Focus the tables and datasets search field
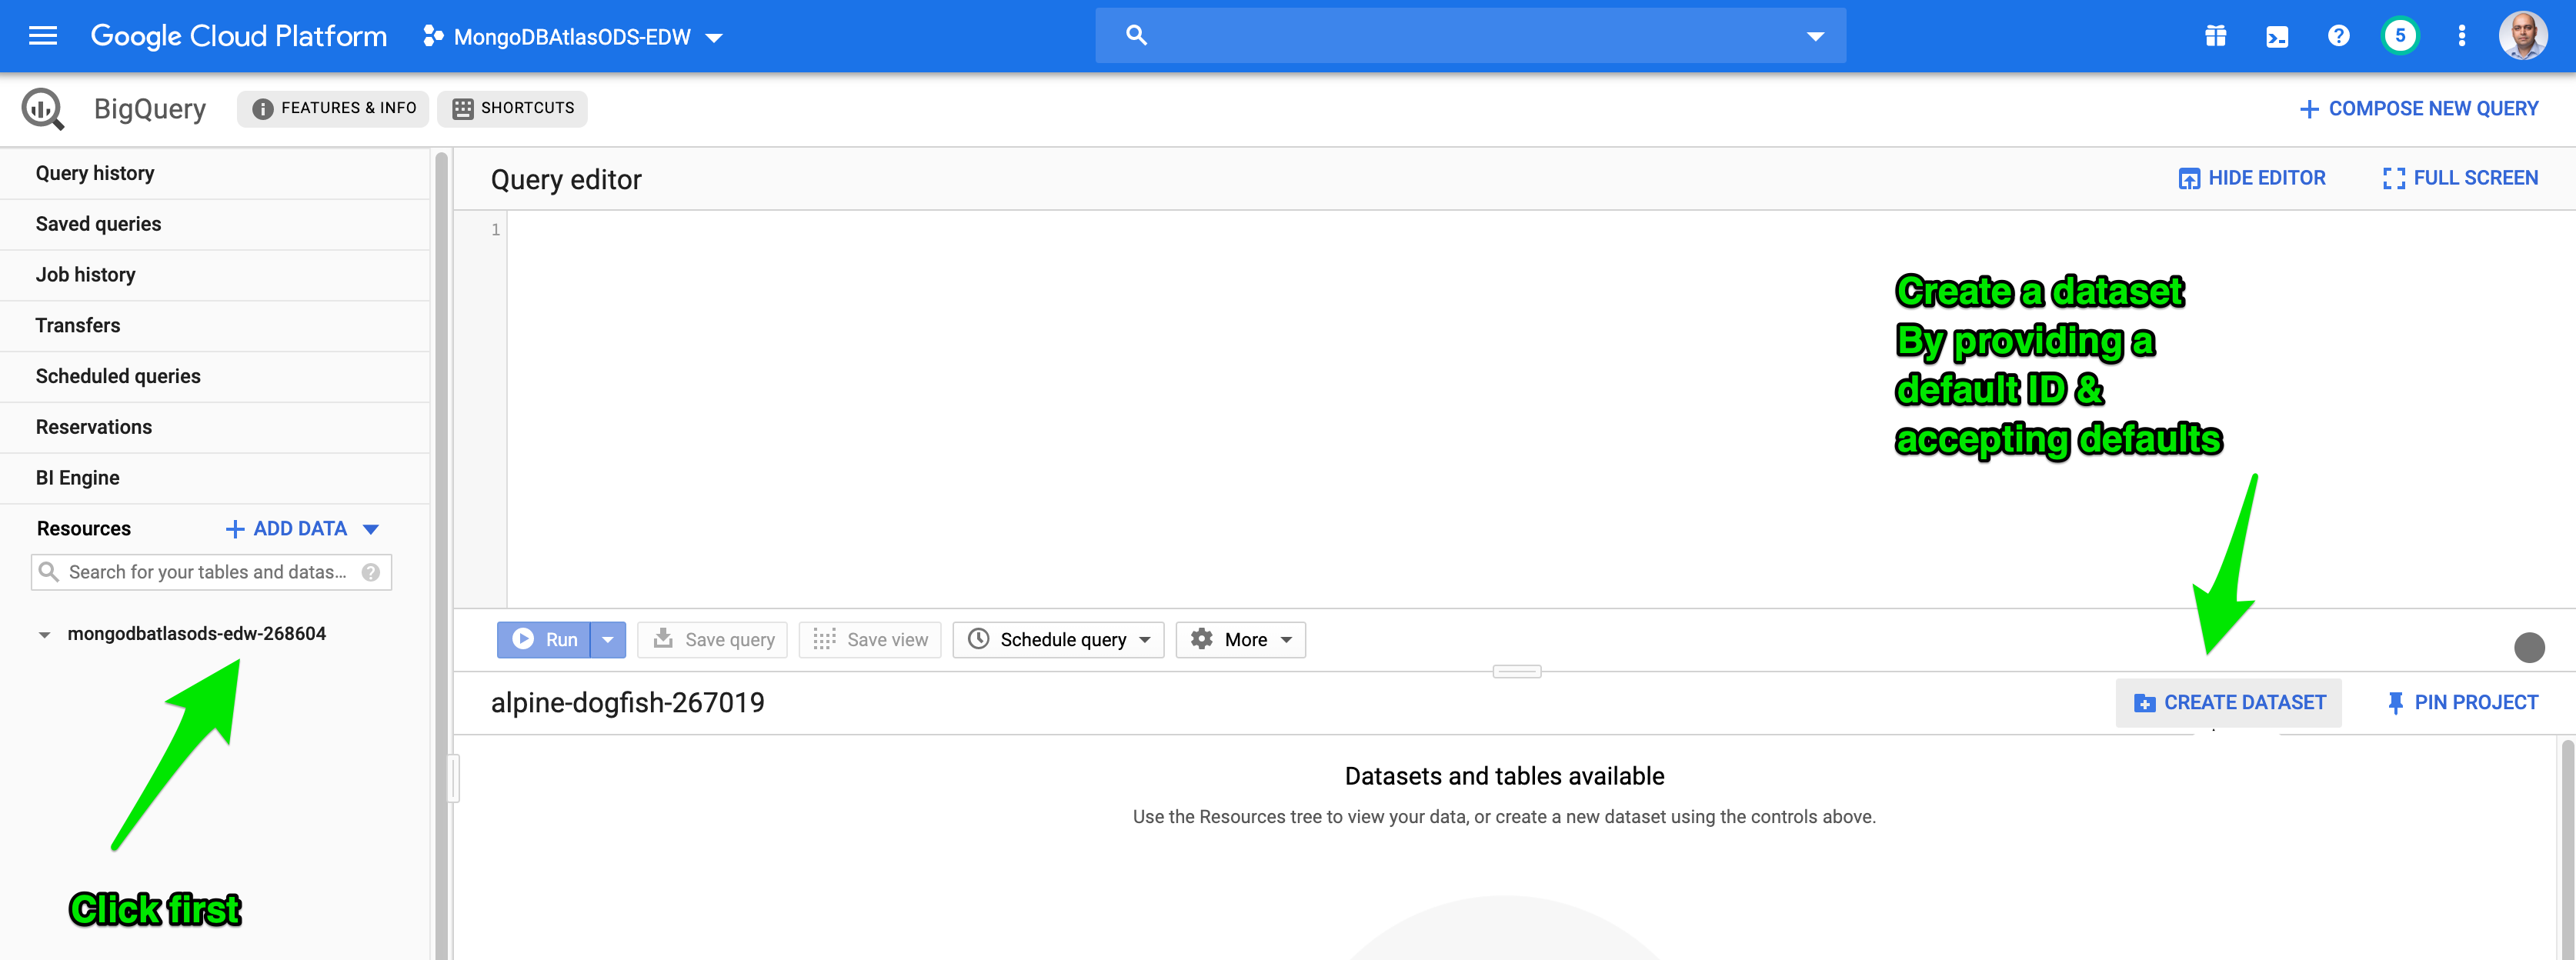Image resolution: width=2576 pixels, height=960 pixels. (211, 572)
